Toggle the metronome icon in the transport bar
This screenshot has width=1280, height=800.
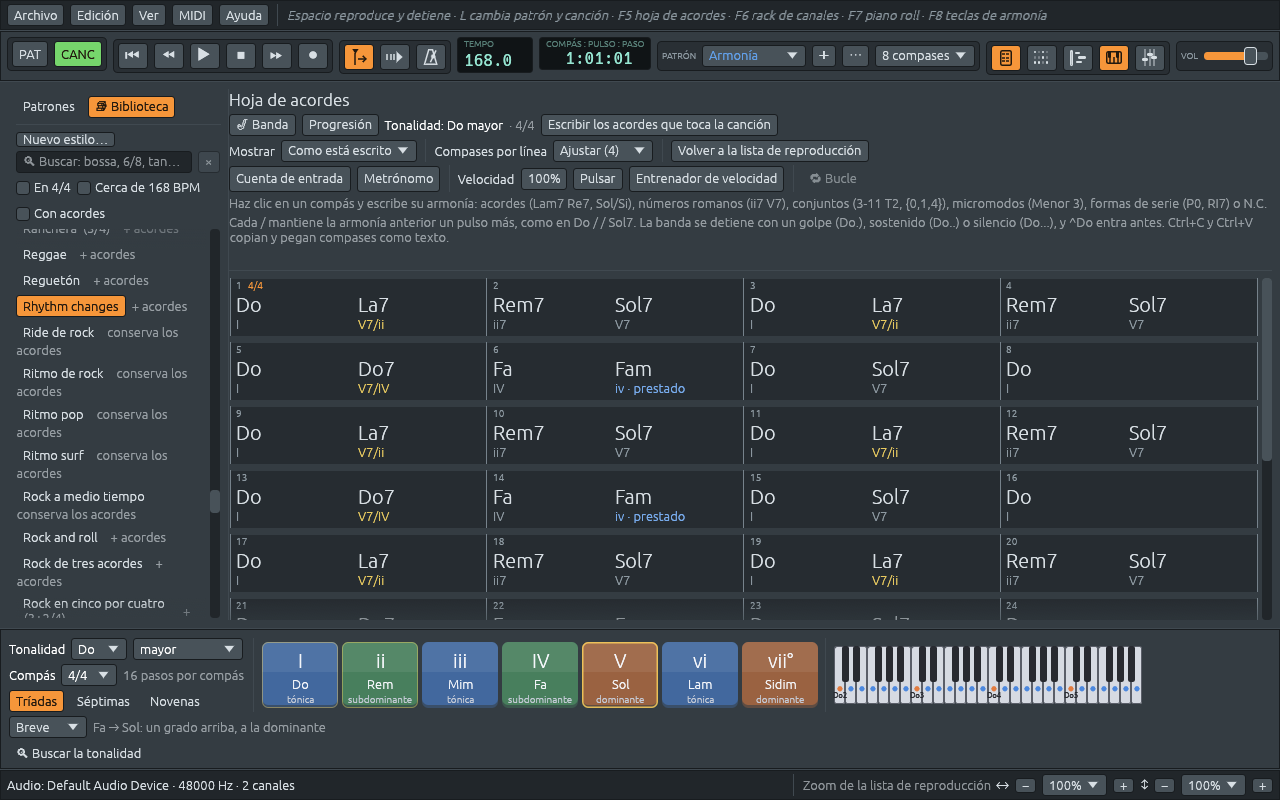432,56
